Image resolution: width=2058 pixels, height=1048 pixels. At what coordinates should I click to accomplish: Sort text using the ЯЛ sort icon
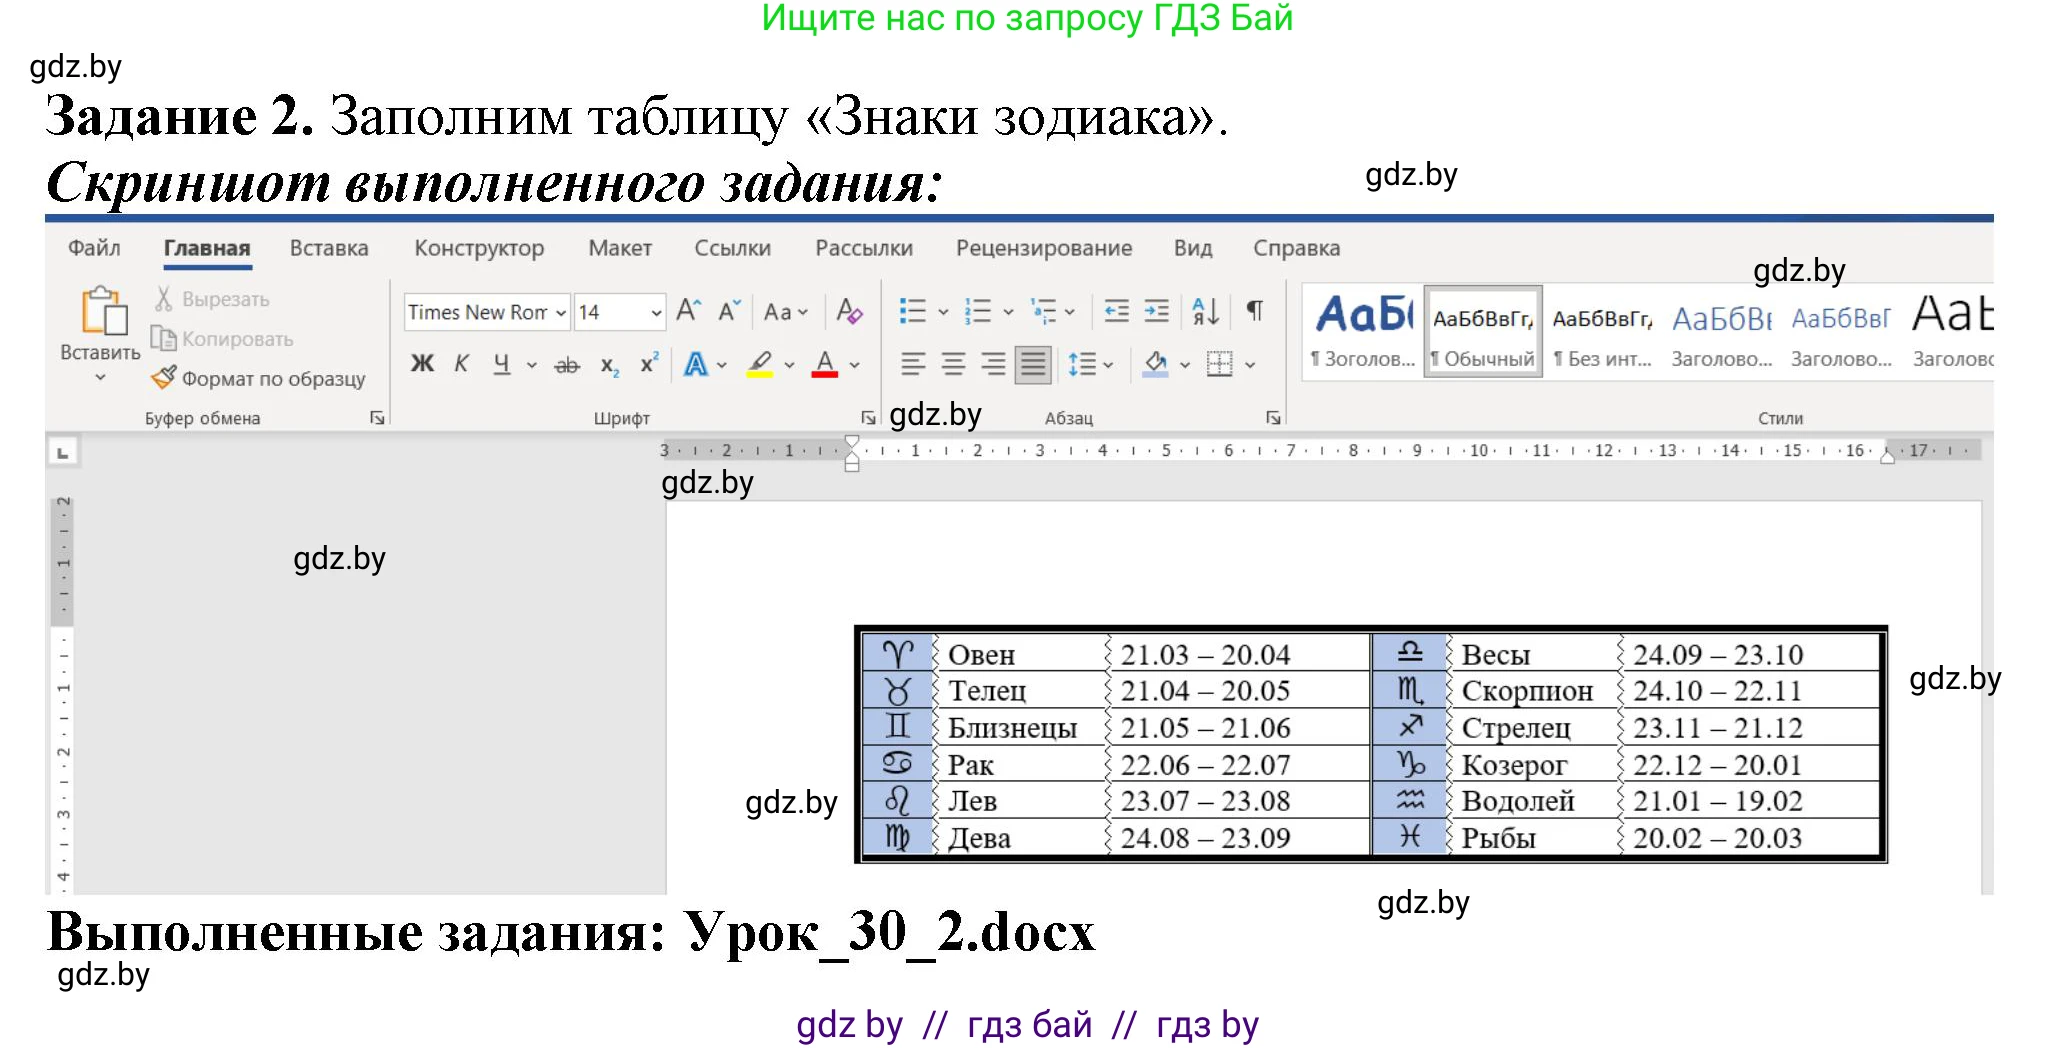tap(1206, 311)
